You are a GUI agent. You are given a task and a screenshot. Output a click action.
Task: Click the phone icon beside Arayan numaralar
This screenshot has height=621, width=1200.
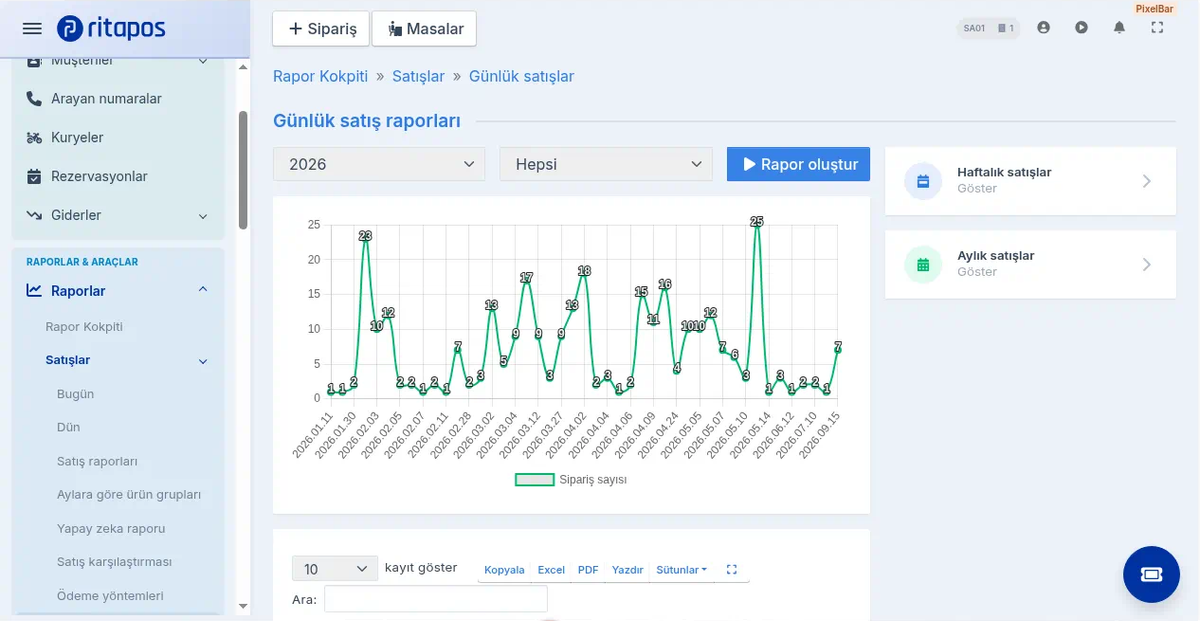pos(33,99)
